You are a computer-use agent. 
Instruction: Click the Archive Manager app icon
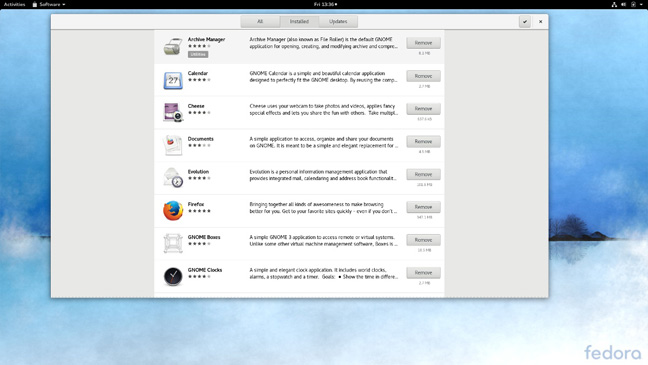coord(173,46)
